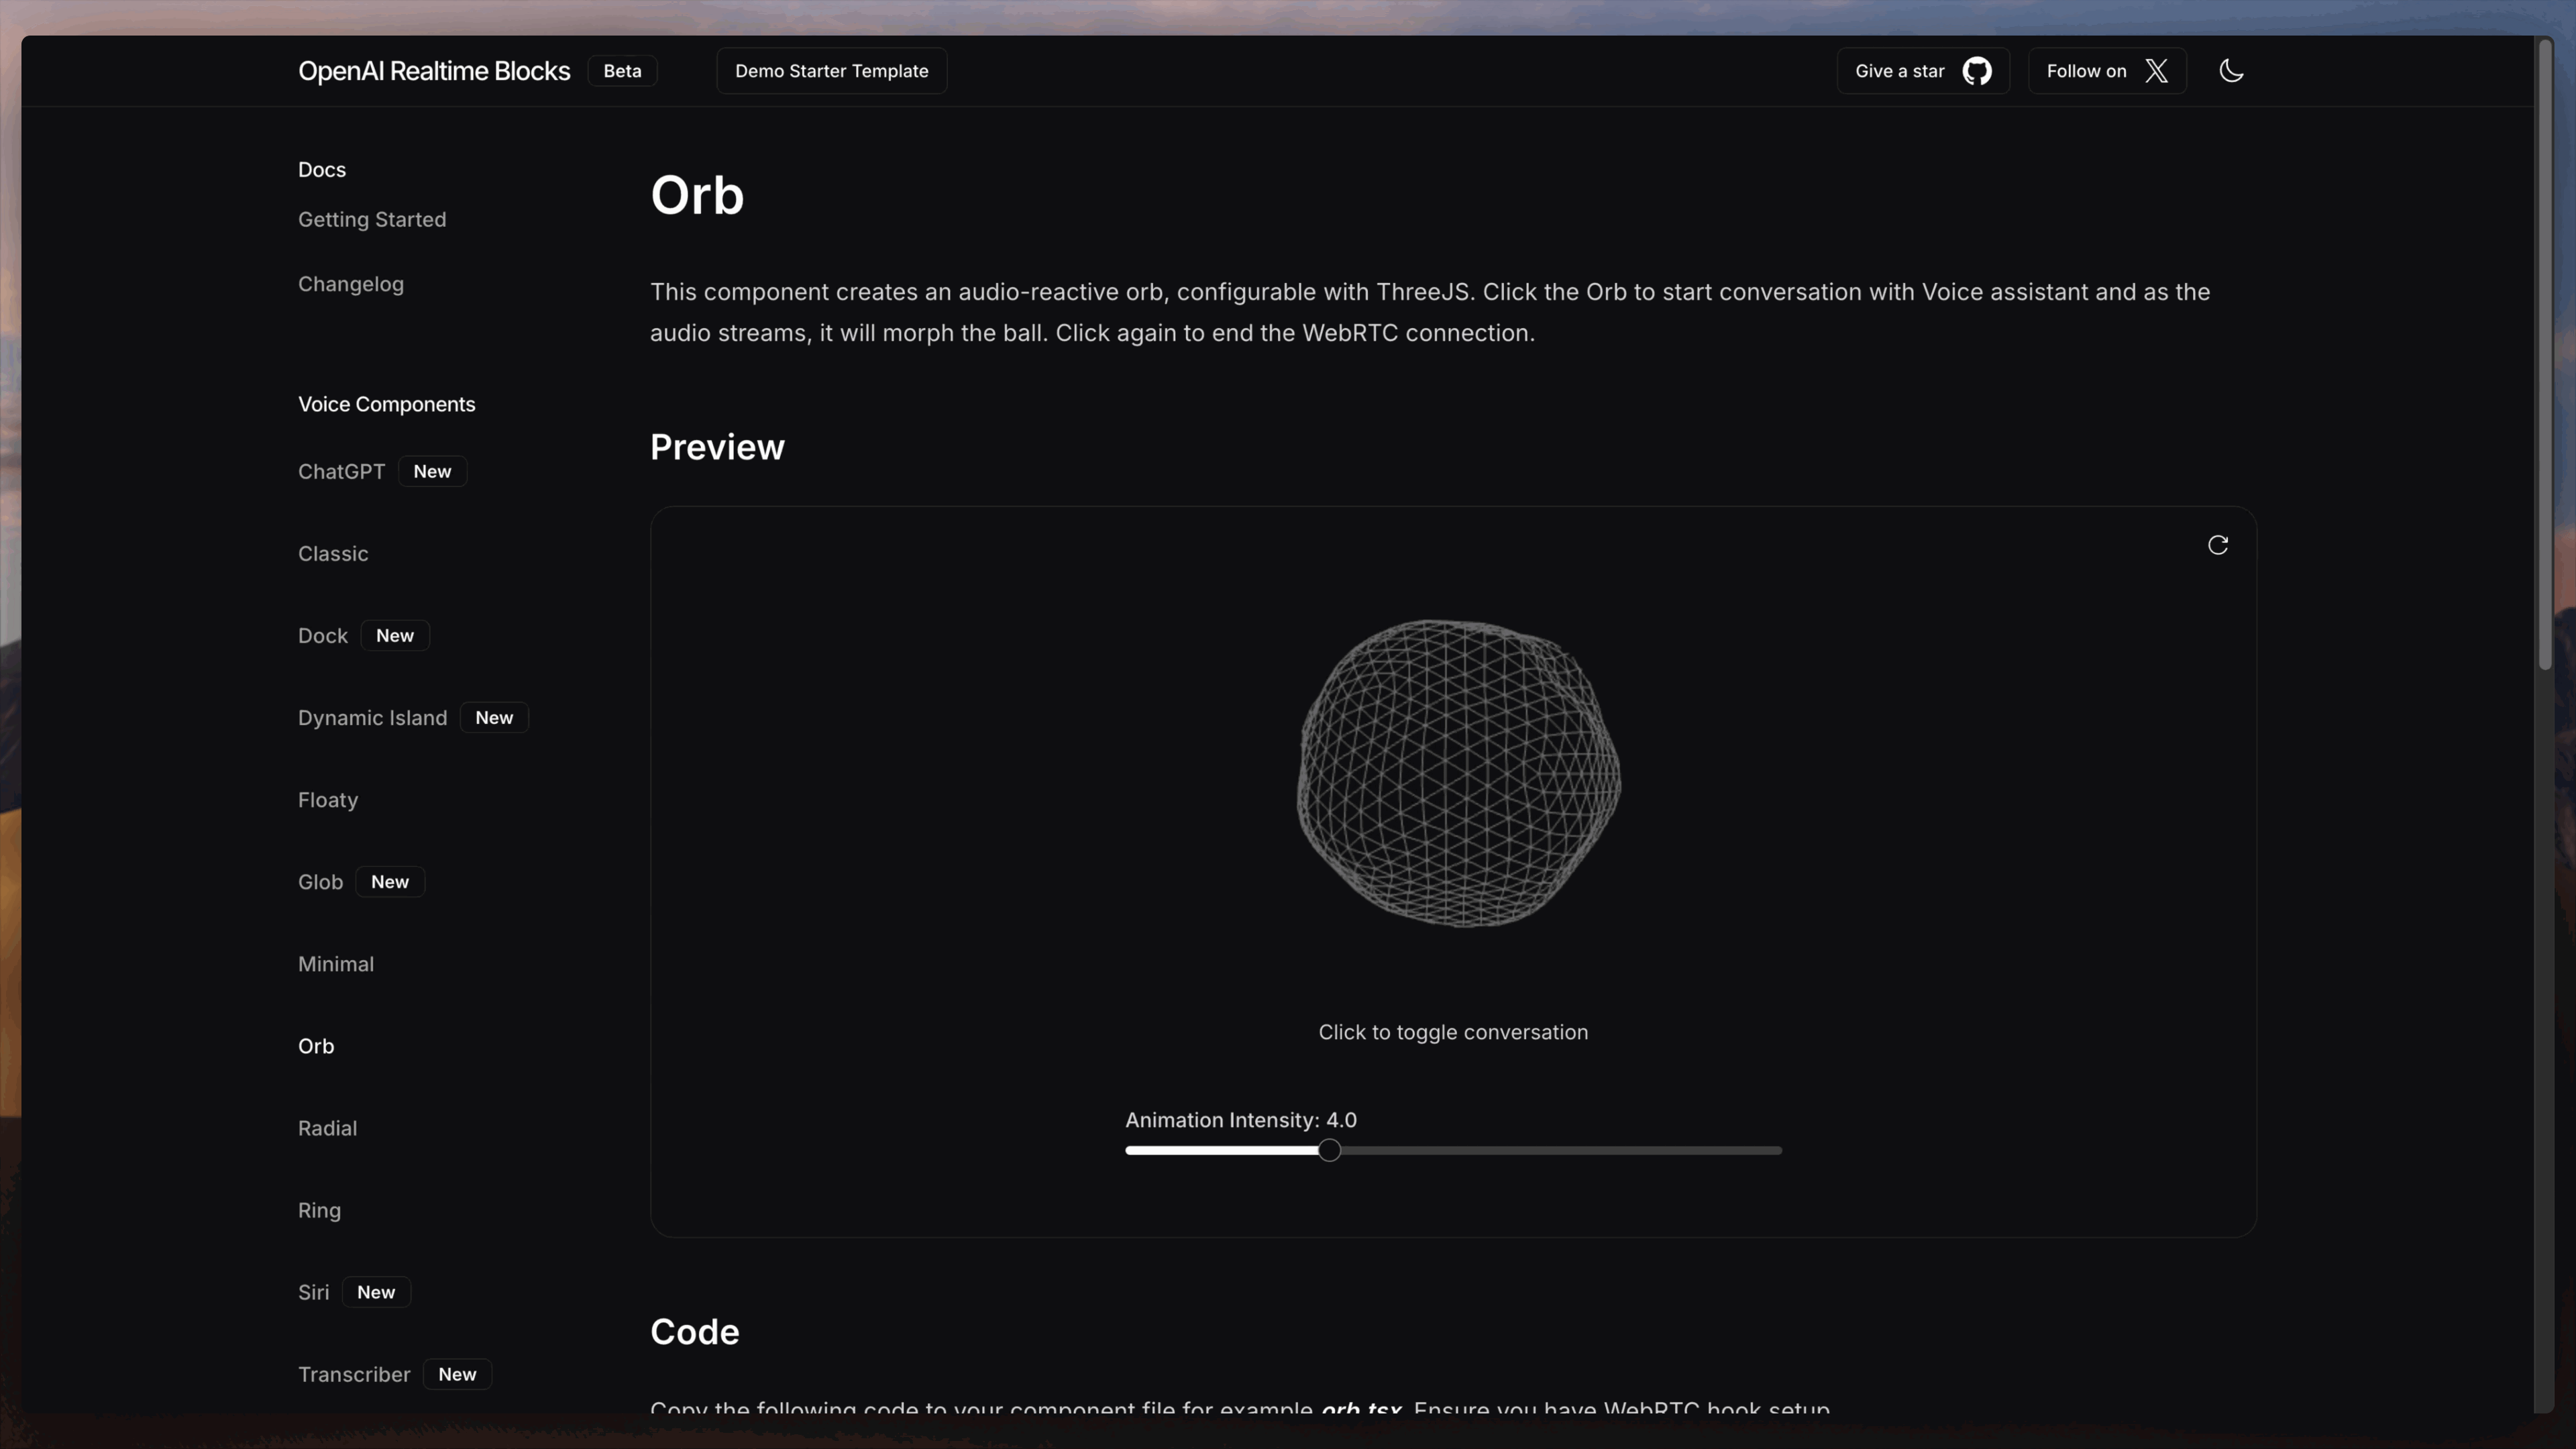Screen dimensions: 2576x1449
Task: Open the Siri component page
Action: (x=313, y=1292)
